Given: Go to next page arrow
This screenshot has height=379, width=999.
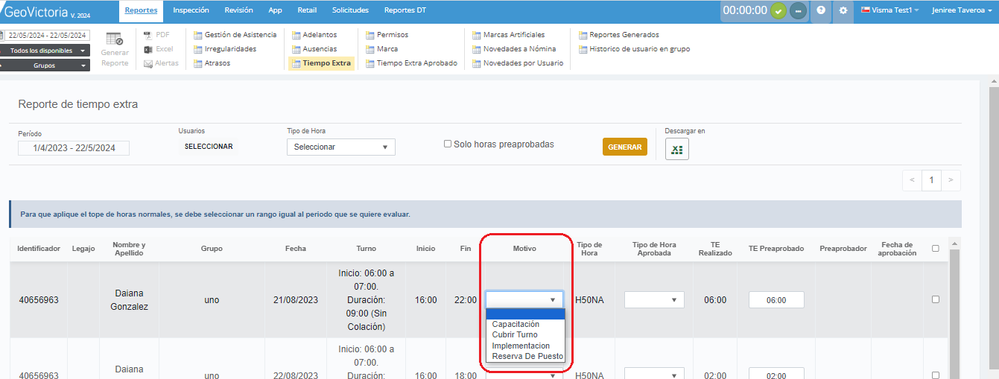Looking at the screenshot, I should click(x=951, y=180).
